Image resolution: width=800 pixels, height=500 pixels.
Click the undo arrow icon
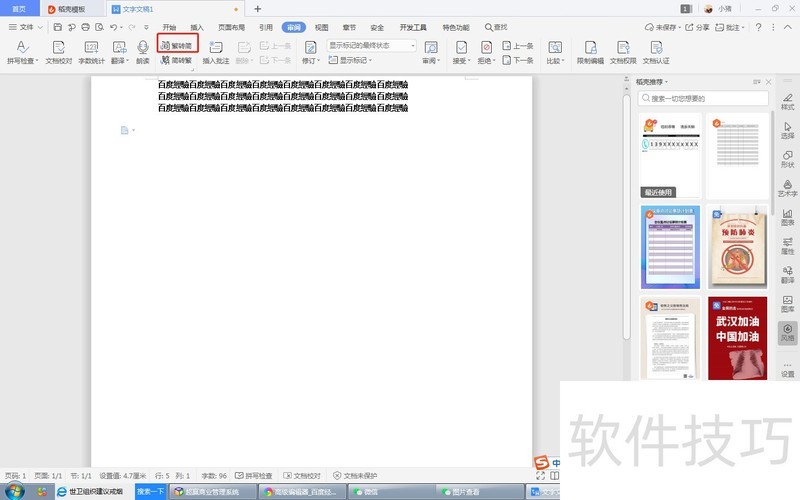tap(113, 27)
